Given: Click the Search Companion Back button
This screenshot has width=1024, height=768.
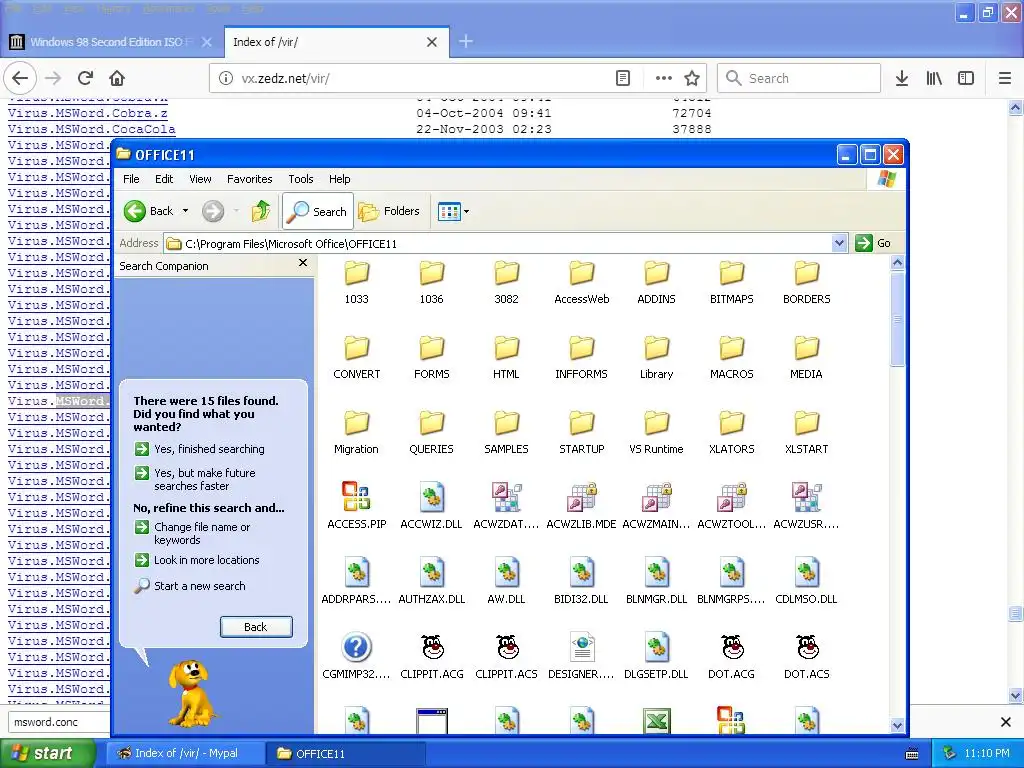Looking at the screenshot, I should coord(256,627).
